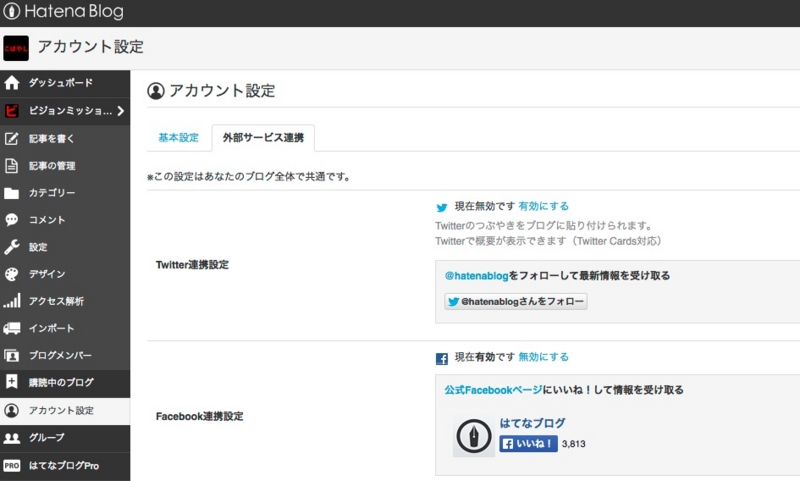Click 有効にする to enable Twitter link
This screenshot has width=800, height=481.
tap(544, 206)
